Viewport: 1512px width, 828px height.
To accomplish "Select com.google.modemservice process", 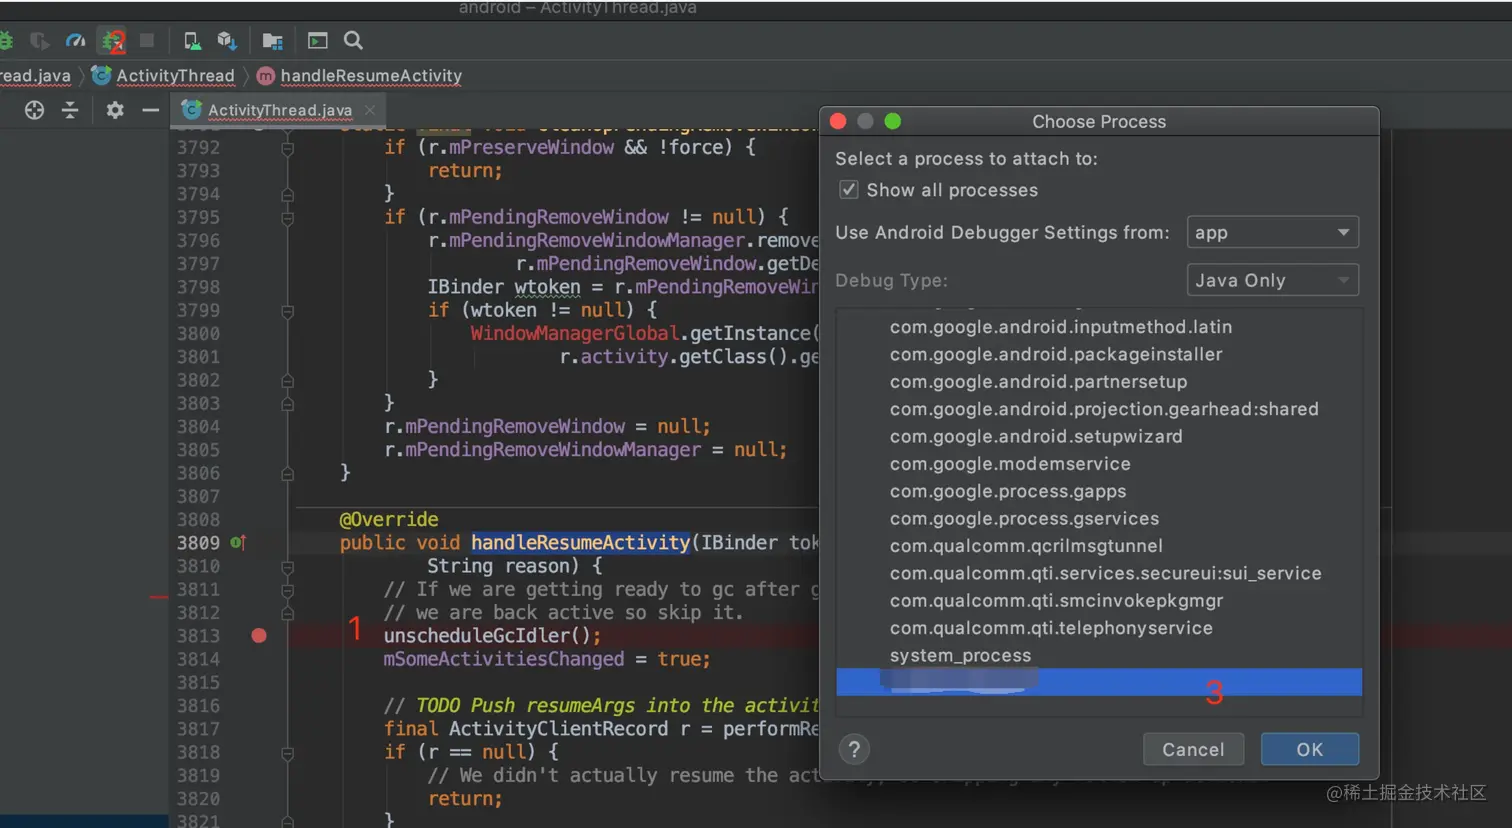I will 1099,464.
